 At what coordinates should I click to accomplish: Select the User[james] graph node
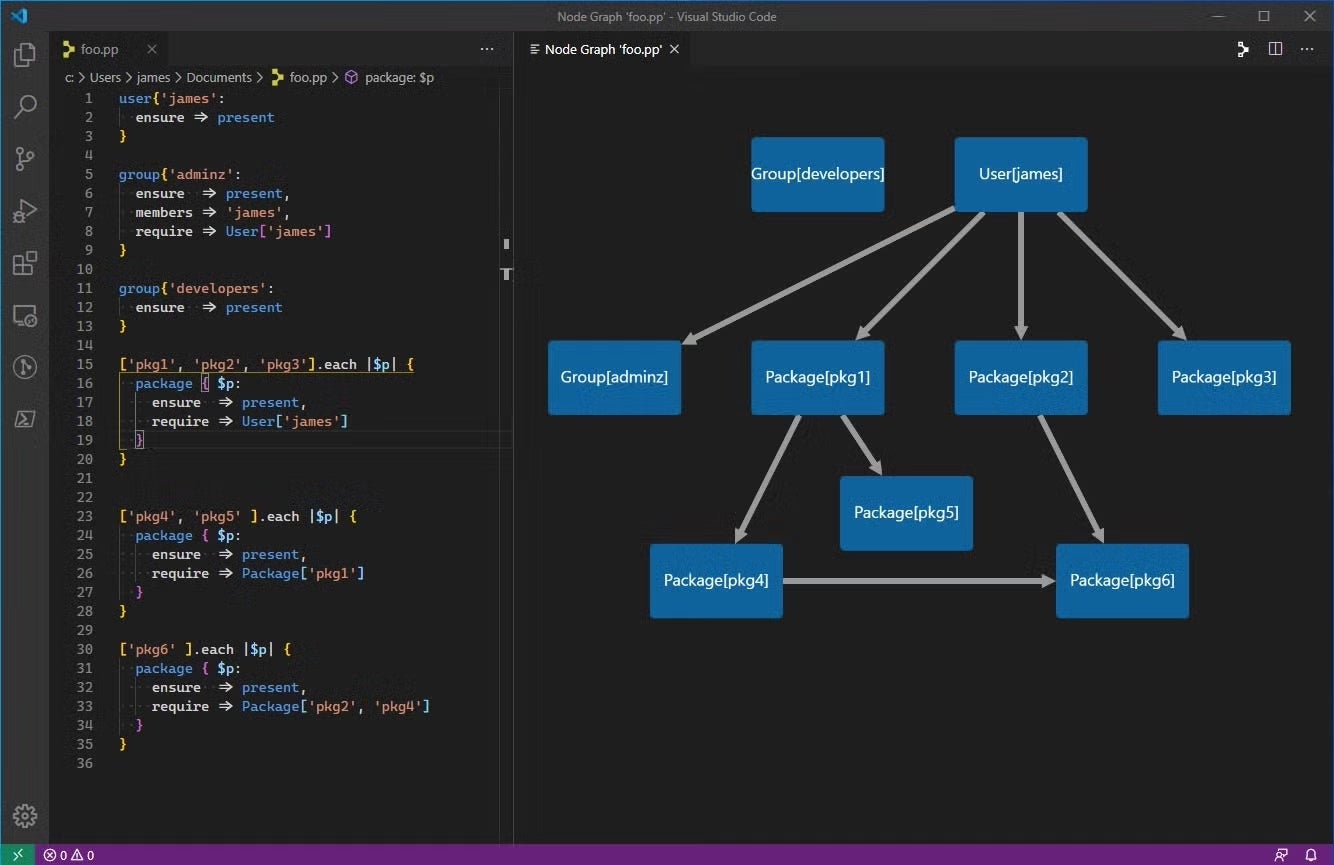coord(1020,174)
